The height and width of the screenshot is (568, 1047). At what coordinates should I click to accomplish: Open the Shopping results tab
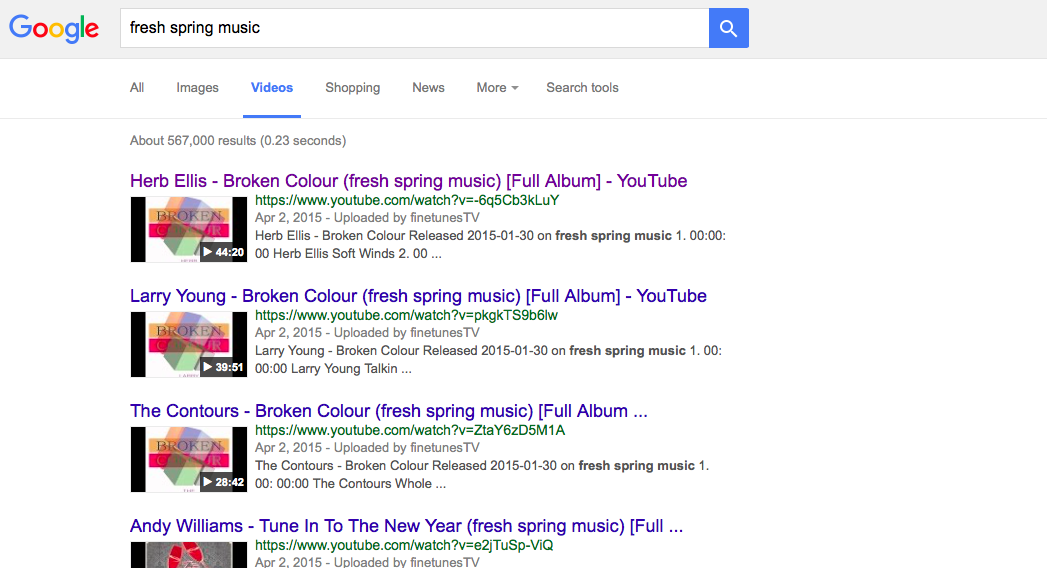click(x=352, y=88)
